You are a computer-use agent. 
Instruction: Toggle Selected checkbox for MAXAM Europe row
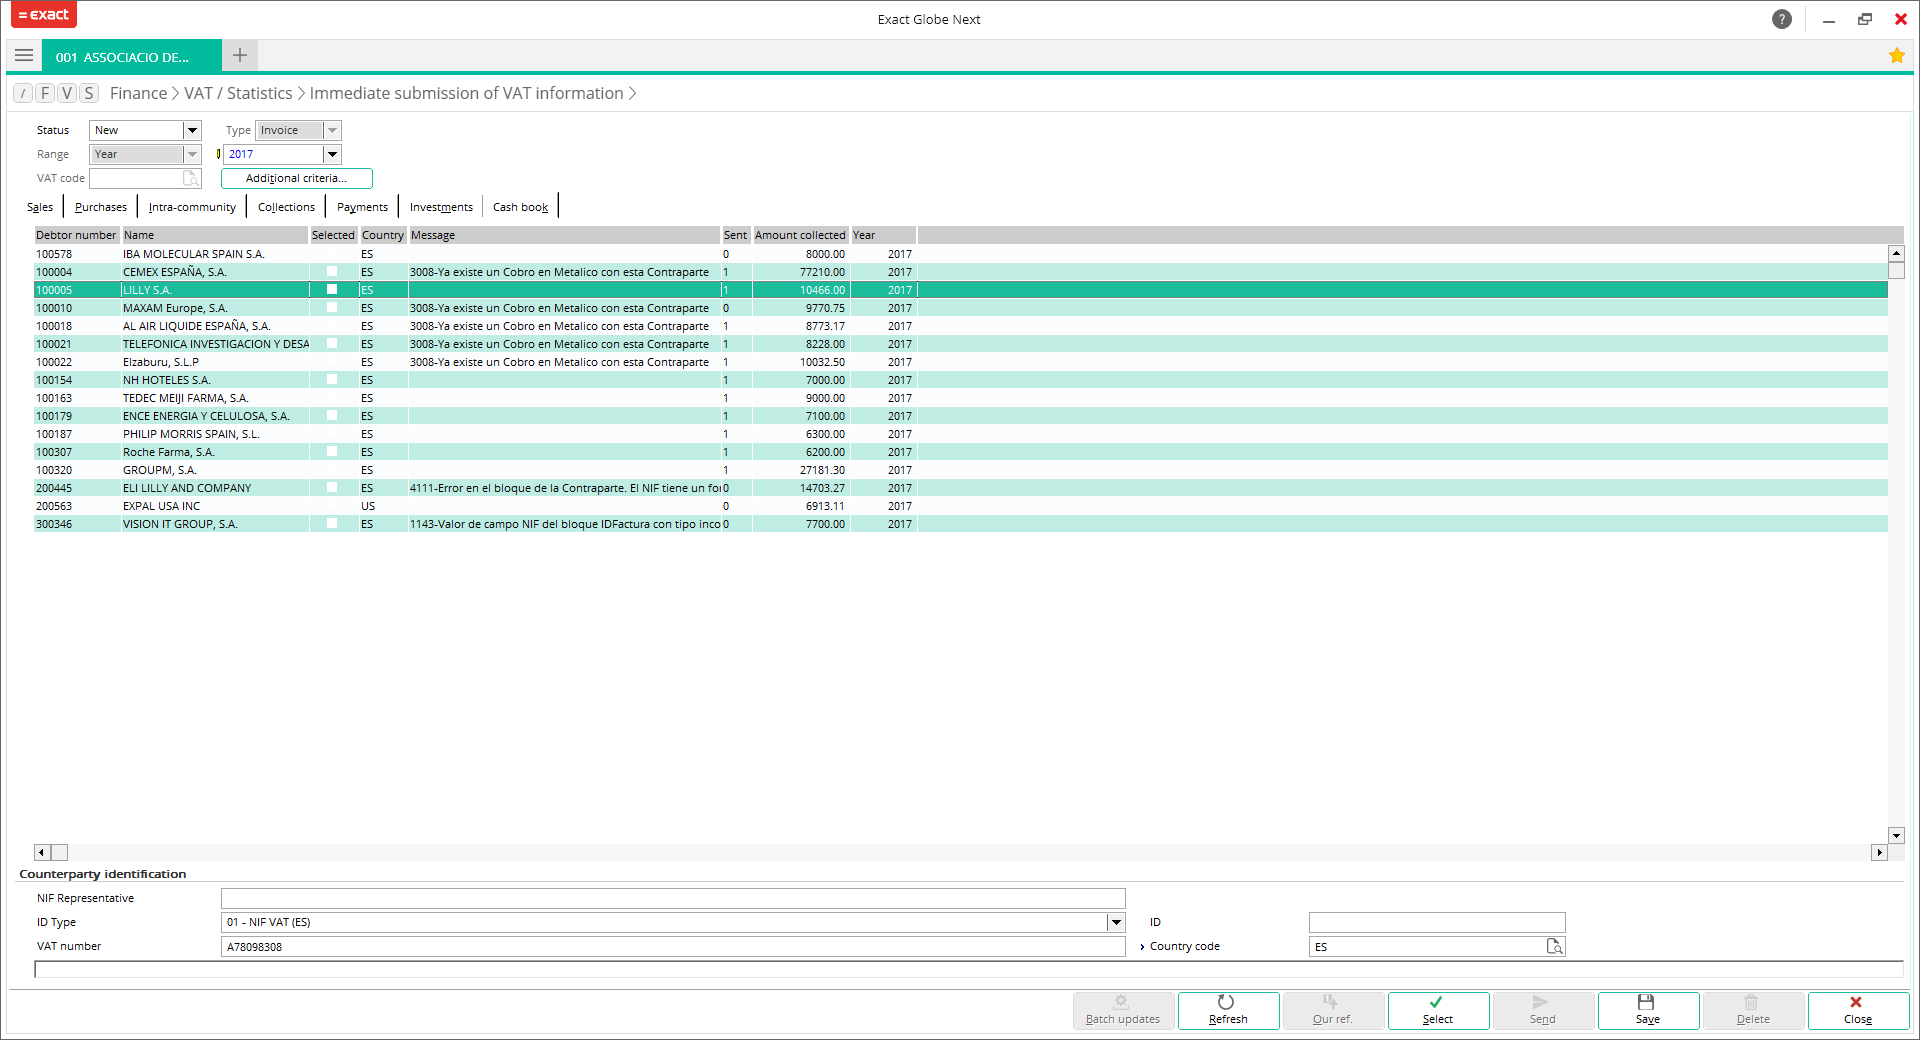pyautogui.click(x=332, y=307)
